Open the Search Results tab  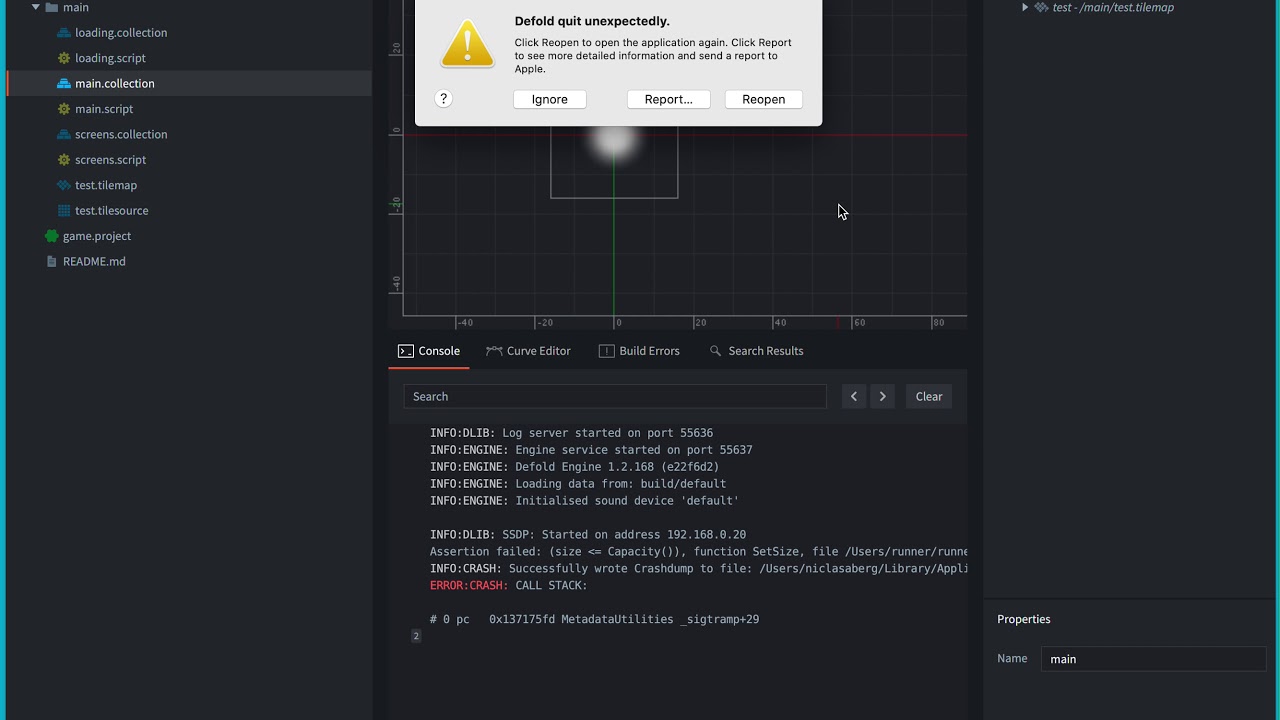coord(756,351)
